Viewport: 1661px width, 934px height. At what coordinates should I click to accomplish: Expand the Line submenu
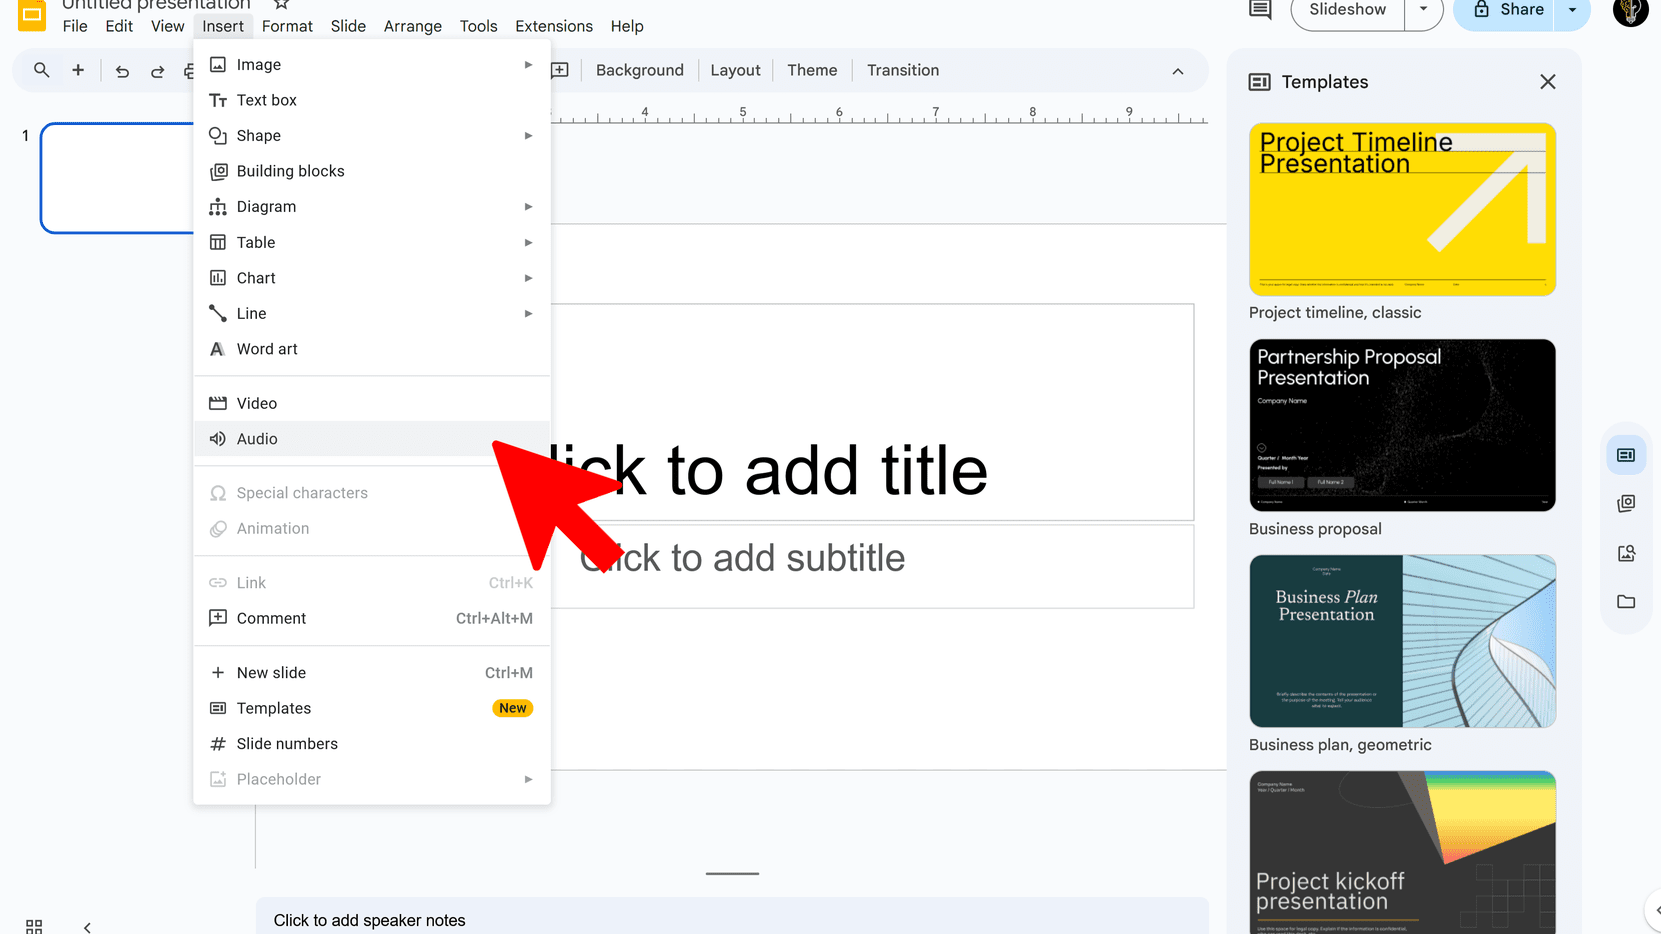tap(528, 314)
